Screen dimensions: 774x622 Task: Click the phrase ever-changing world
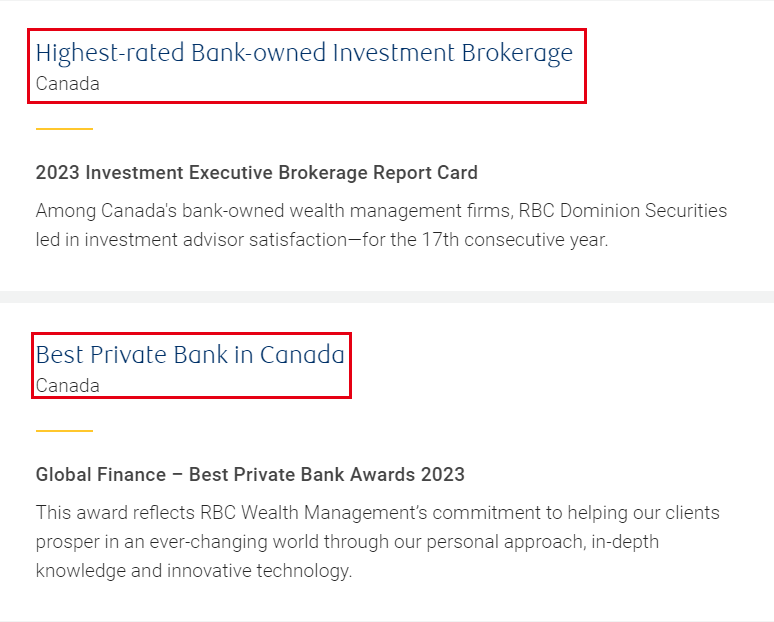pyautogui.click(x=234, y=542)
